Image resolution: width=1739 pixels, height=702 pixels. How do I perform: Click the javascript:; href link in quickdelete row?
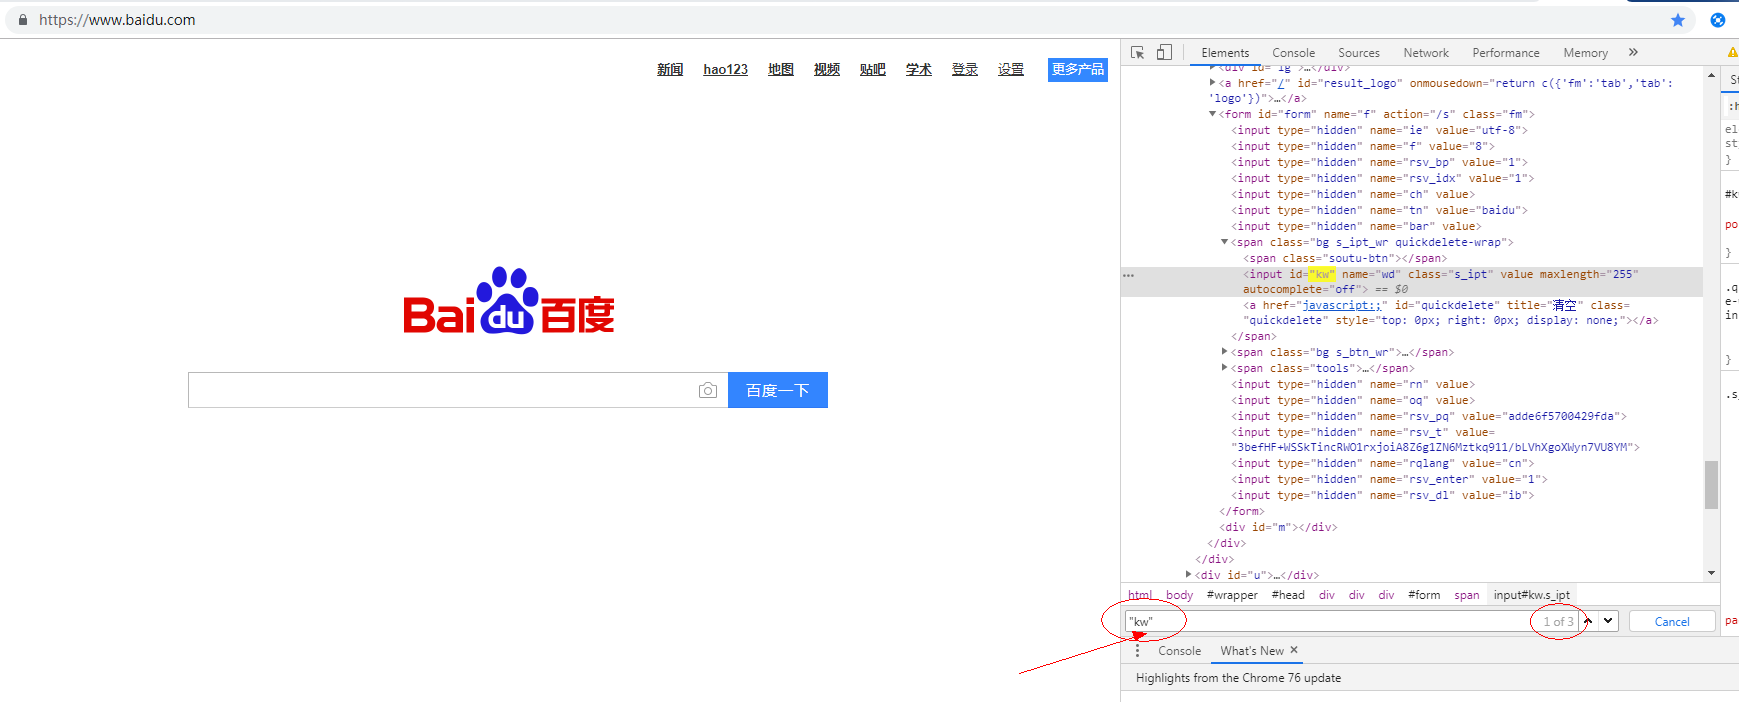click(1342, 305)
